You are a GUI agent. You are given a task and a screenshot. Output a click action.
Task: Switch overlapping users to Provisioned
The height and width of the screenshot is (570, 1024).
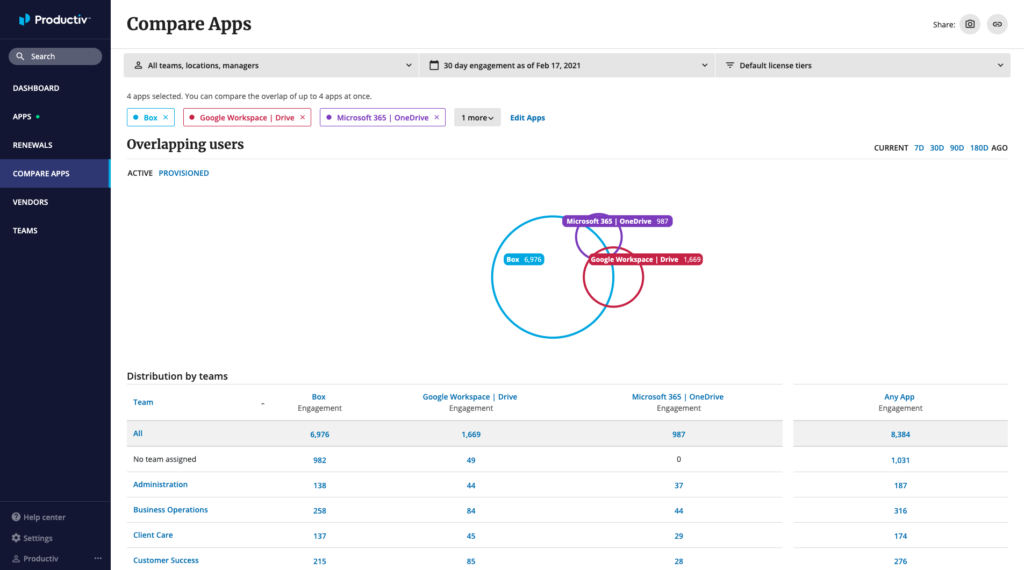coord(184,173)
